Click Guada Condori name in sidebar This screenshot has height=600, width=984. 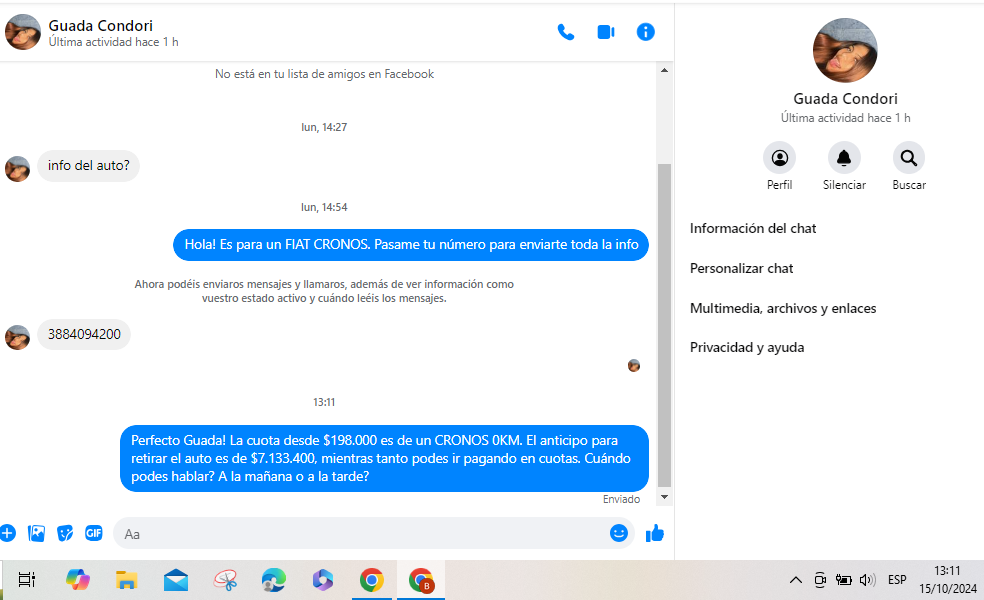click(x=845, y=99)
